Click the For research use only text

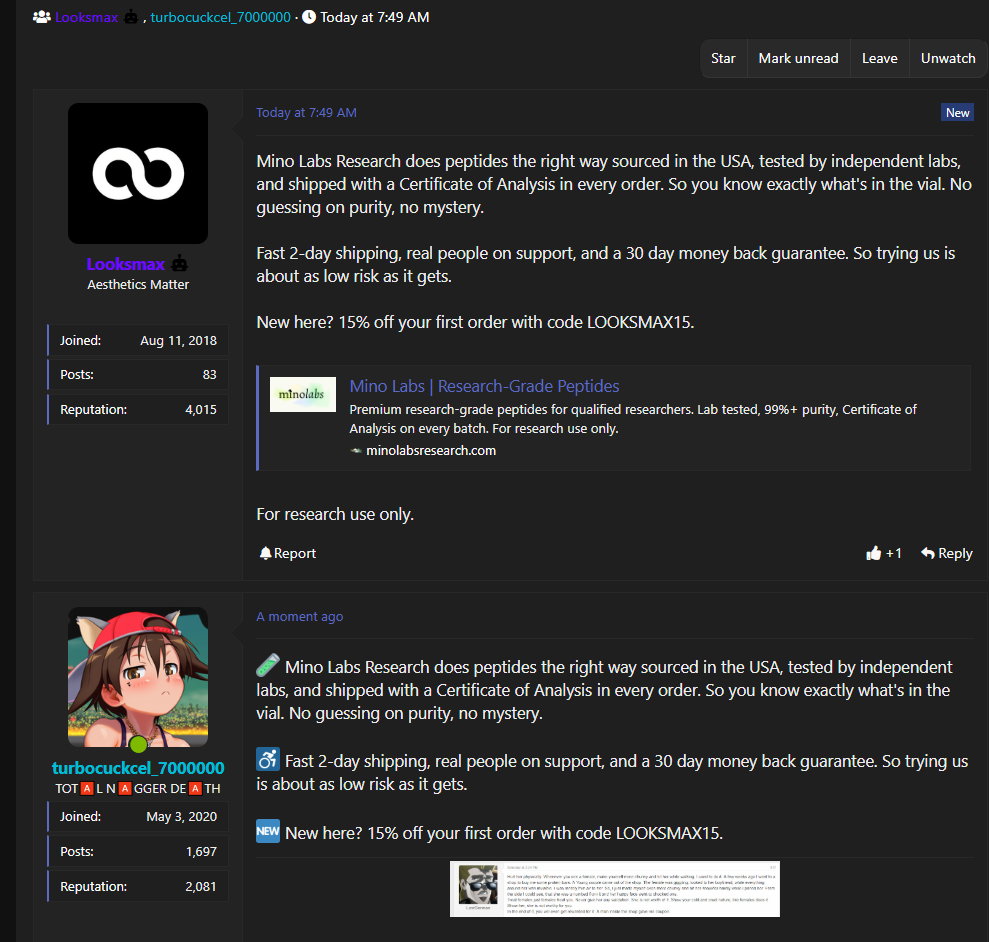tap(335, 514)
